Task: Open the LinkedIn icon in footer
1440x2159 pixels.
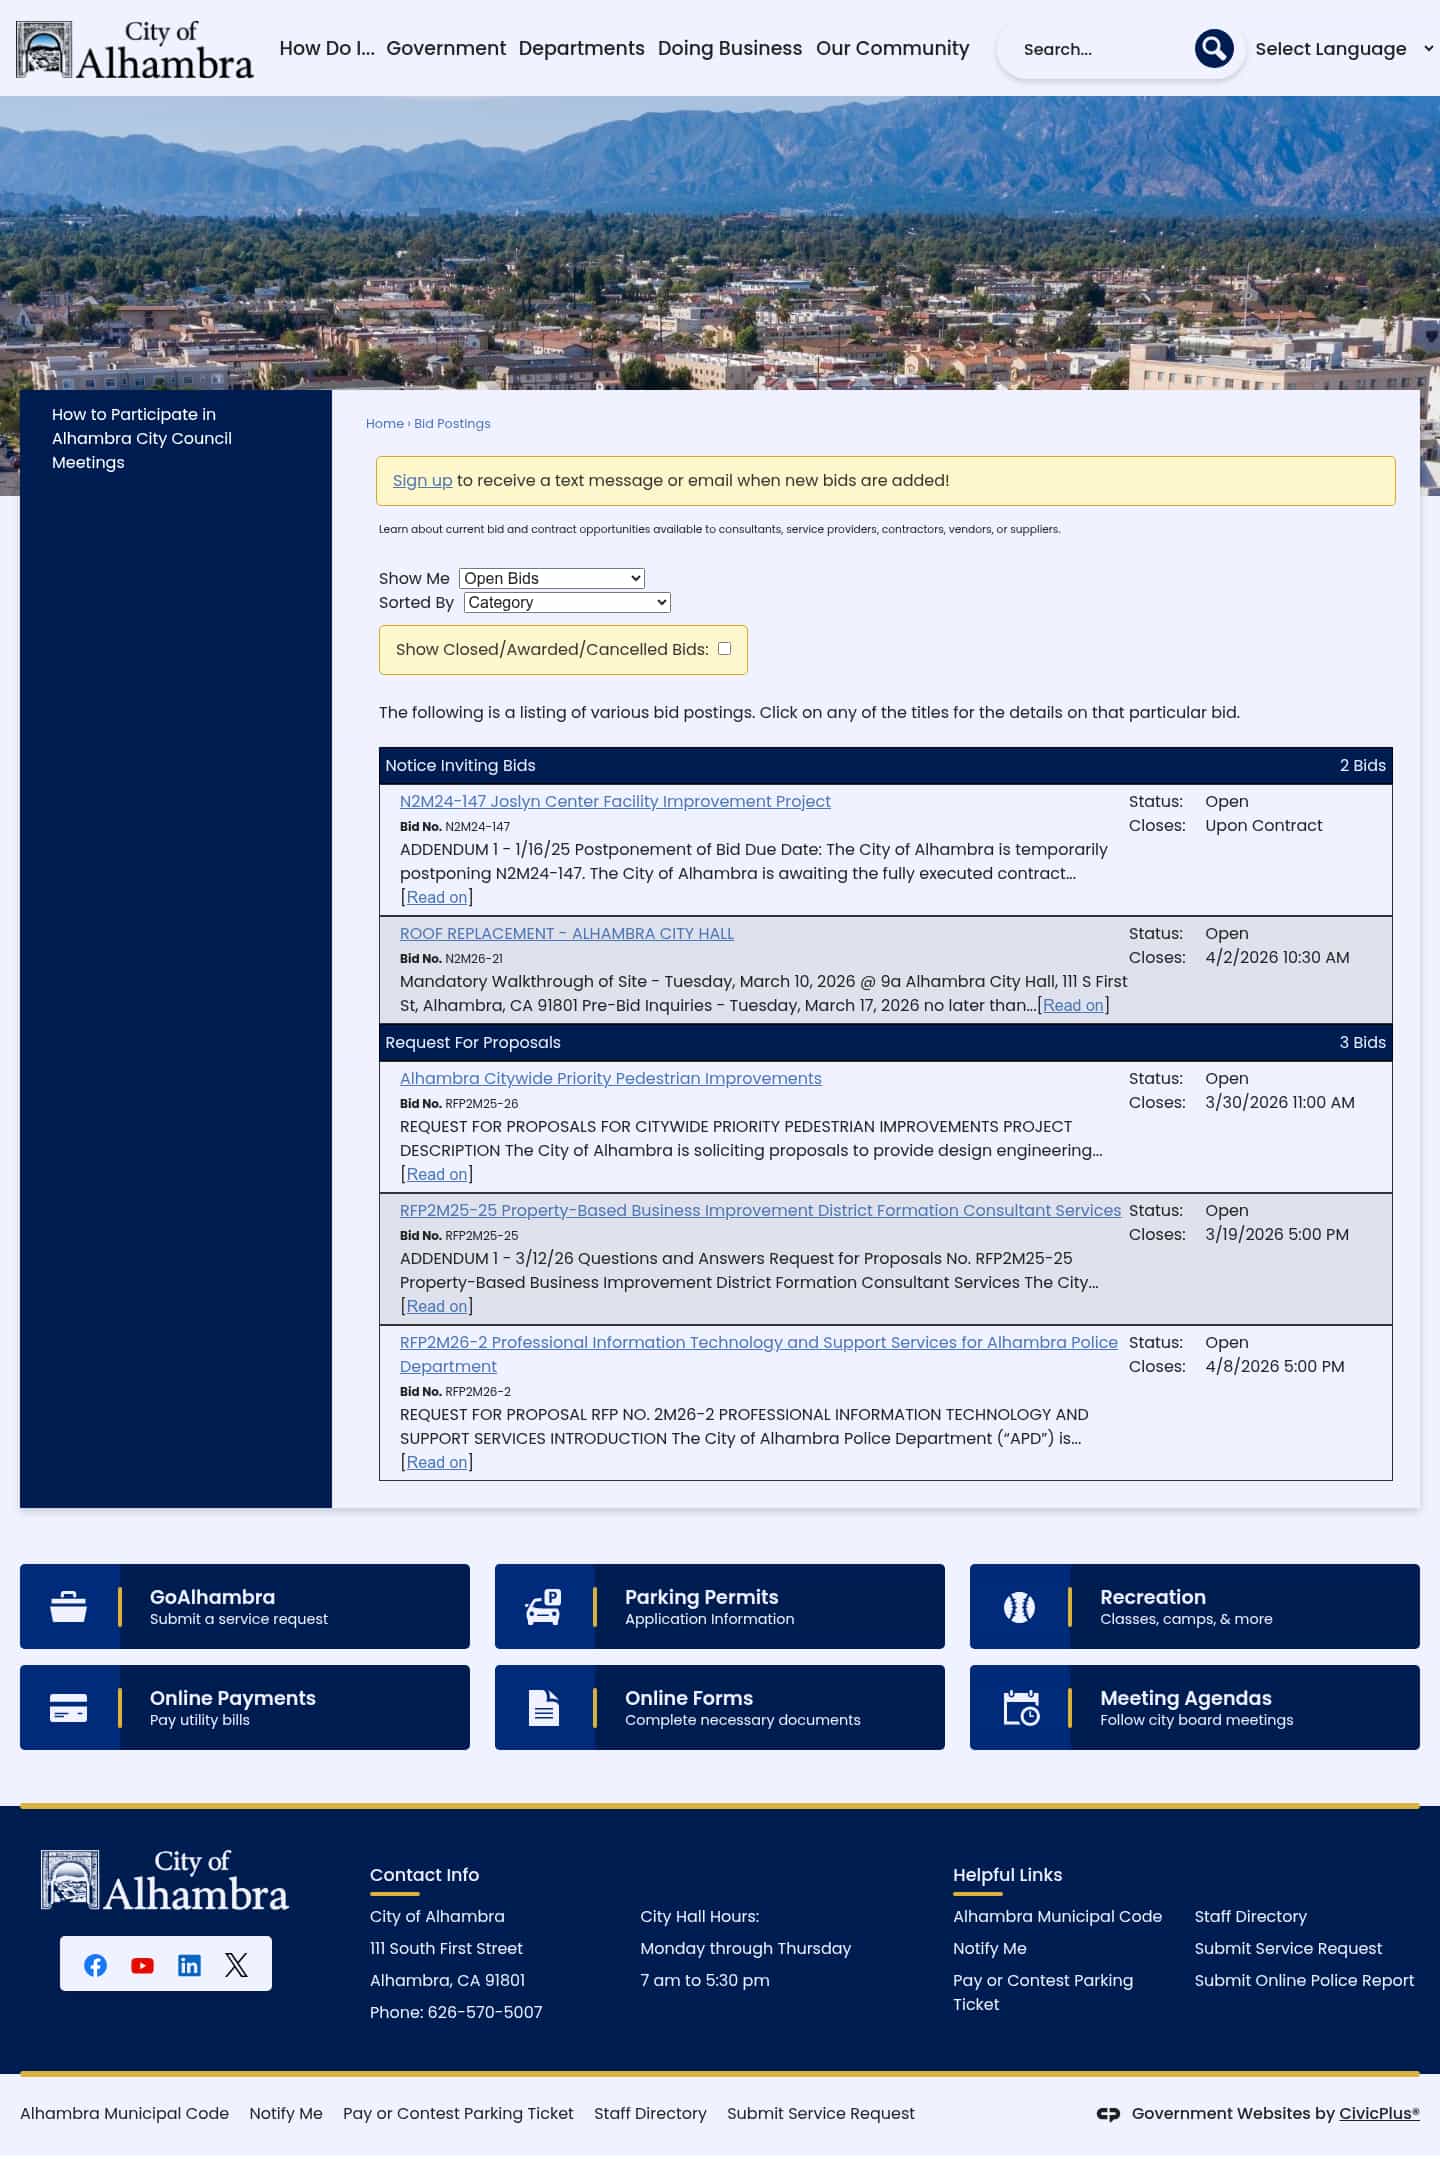Action: 189,1965
